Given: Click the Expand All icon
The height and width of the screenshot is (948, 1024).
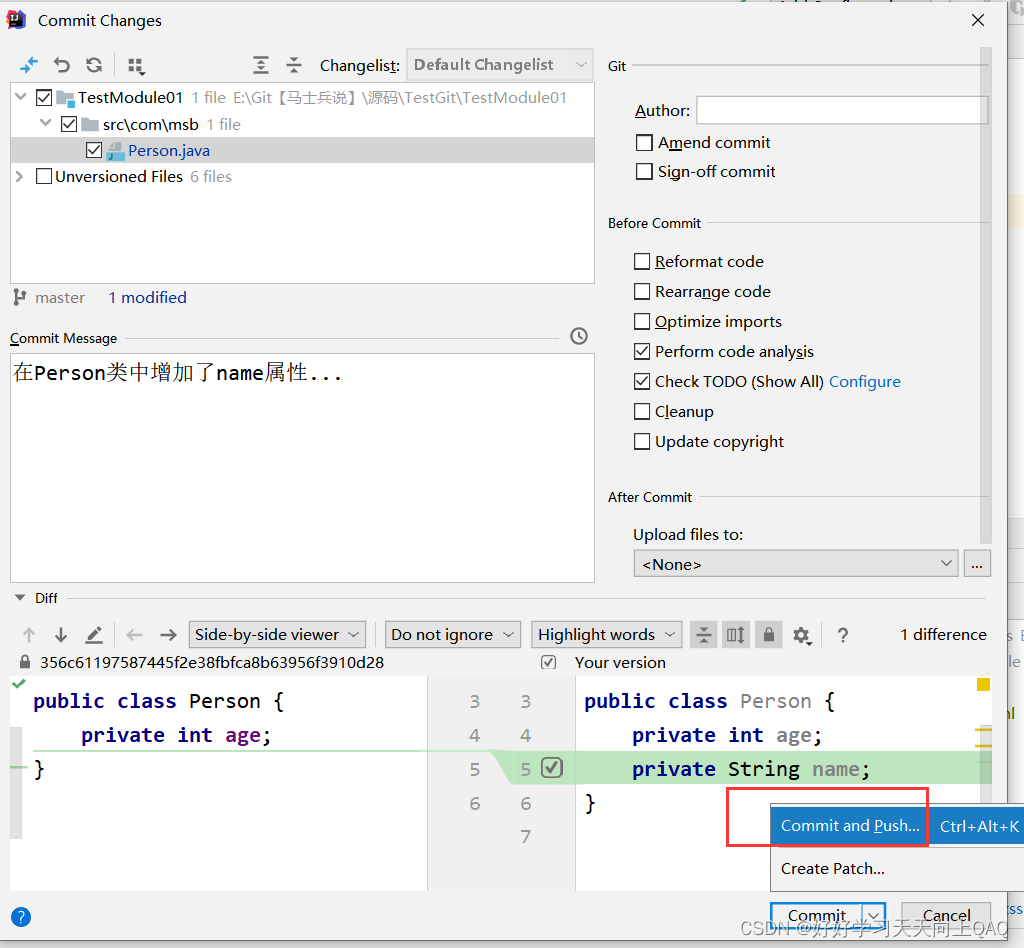Looking at the screenshot, I should (x=261, y=65).
